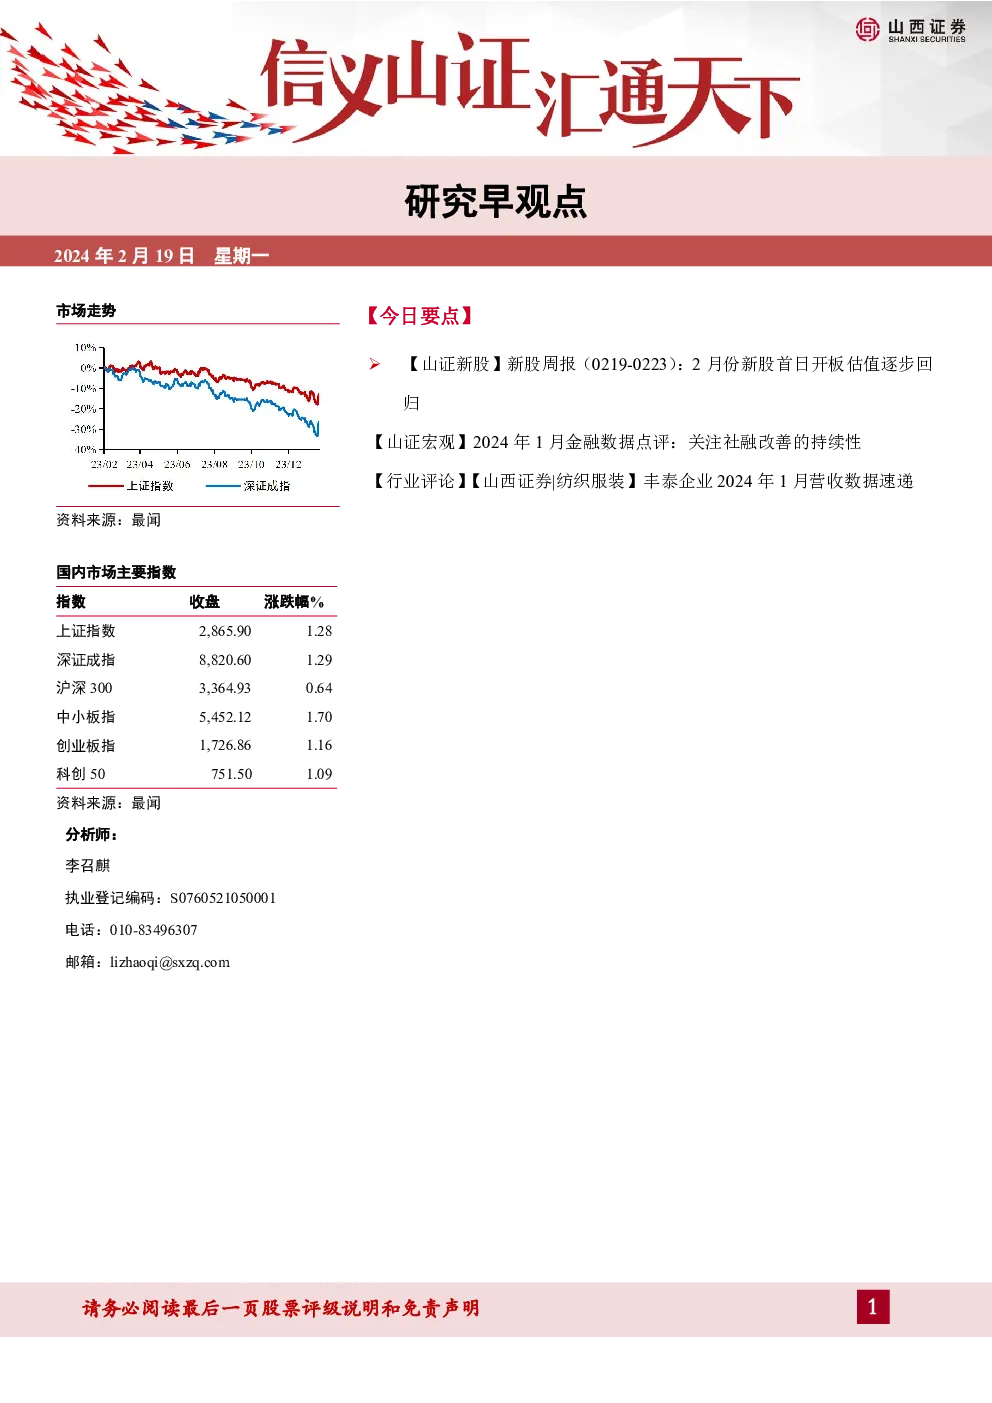Click the 上证指数 chart legend entry
This screenshot has height=1403, width=992.
[131, 486]
